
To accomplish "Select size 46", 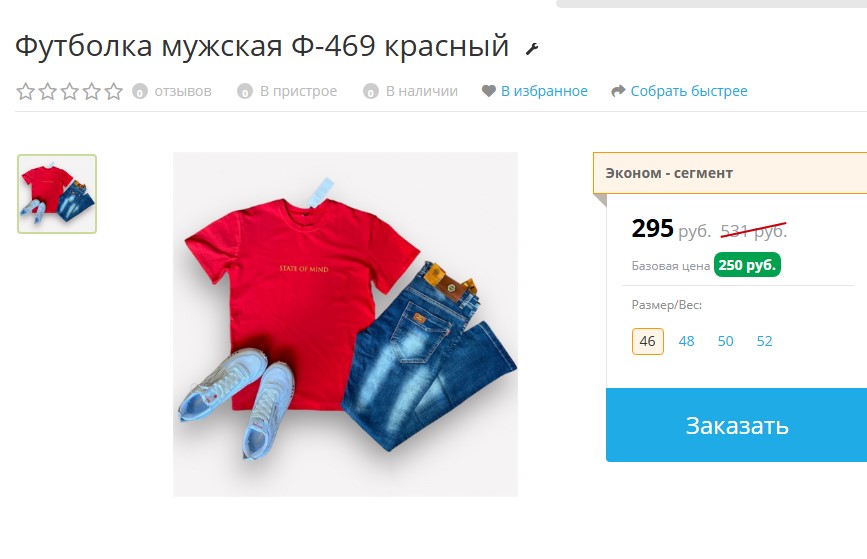I will pos(647,341).
